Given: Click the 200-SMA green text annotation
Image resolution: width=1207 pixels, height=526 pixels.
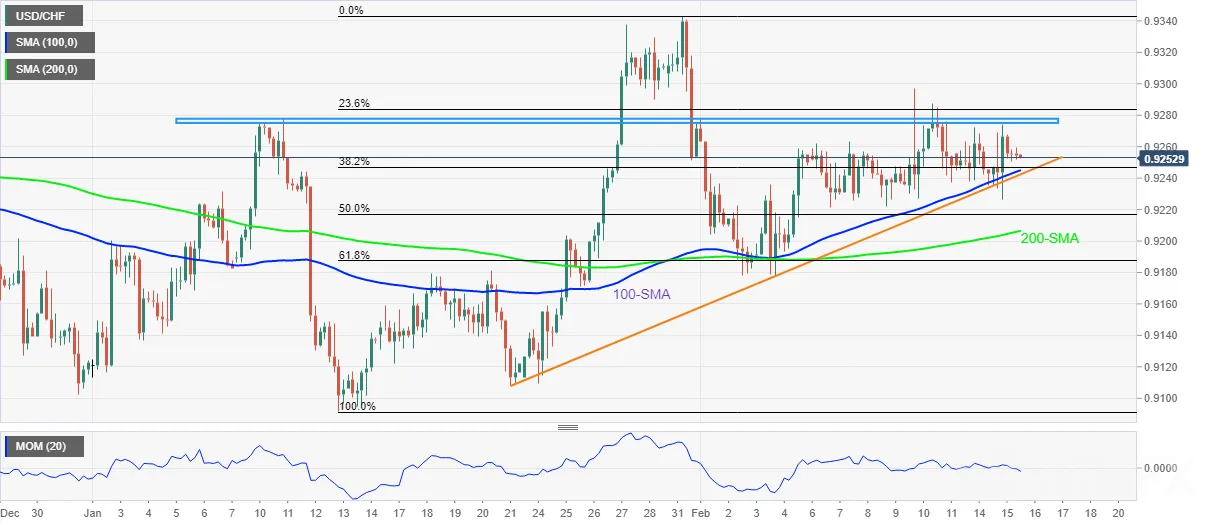Looking at the screenshot, I should (1050, 239).
